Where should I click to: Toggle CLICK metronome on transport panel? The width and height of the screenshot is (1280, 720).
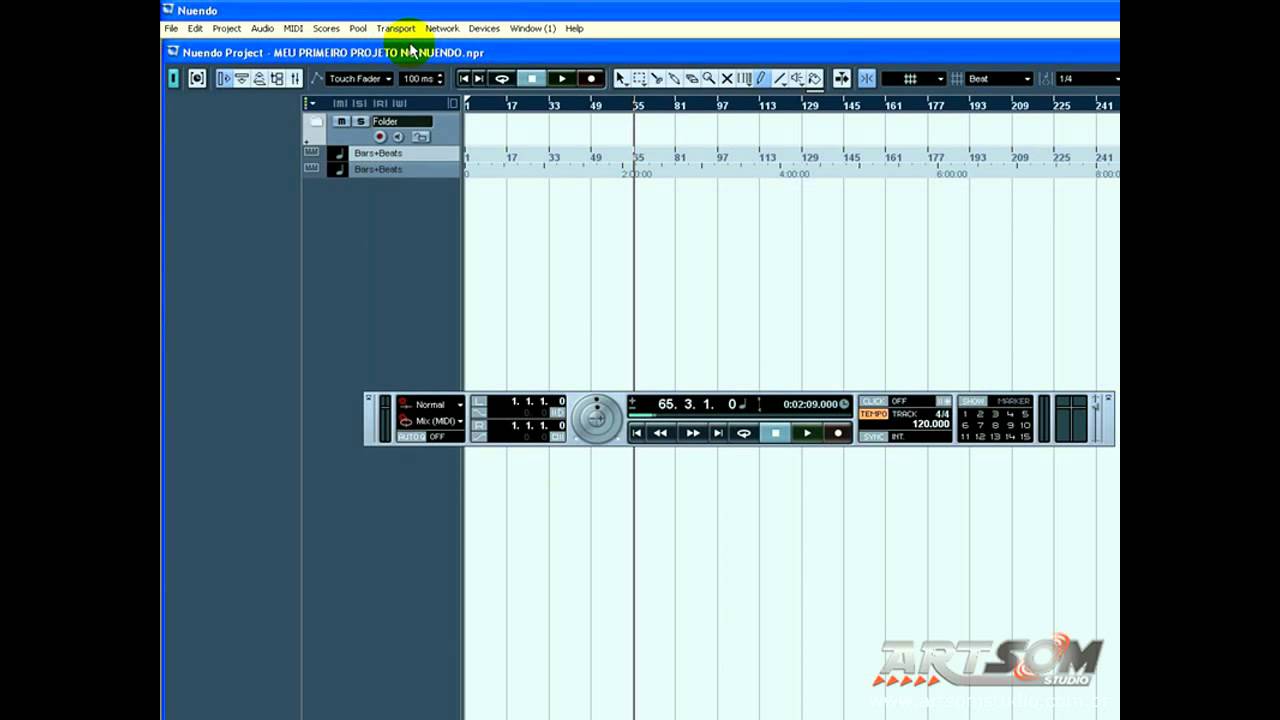click(x=873, y=401)
